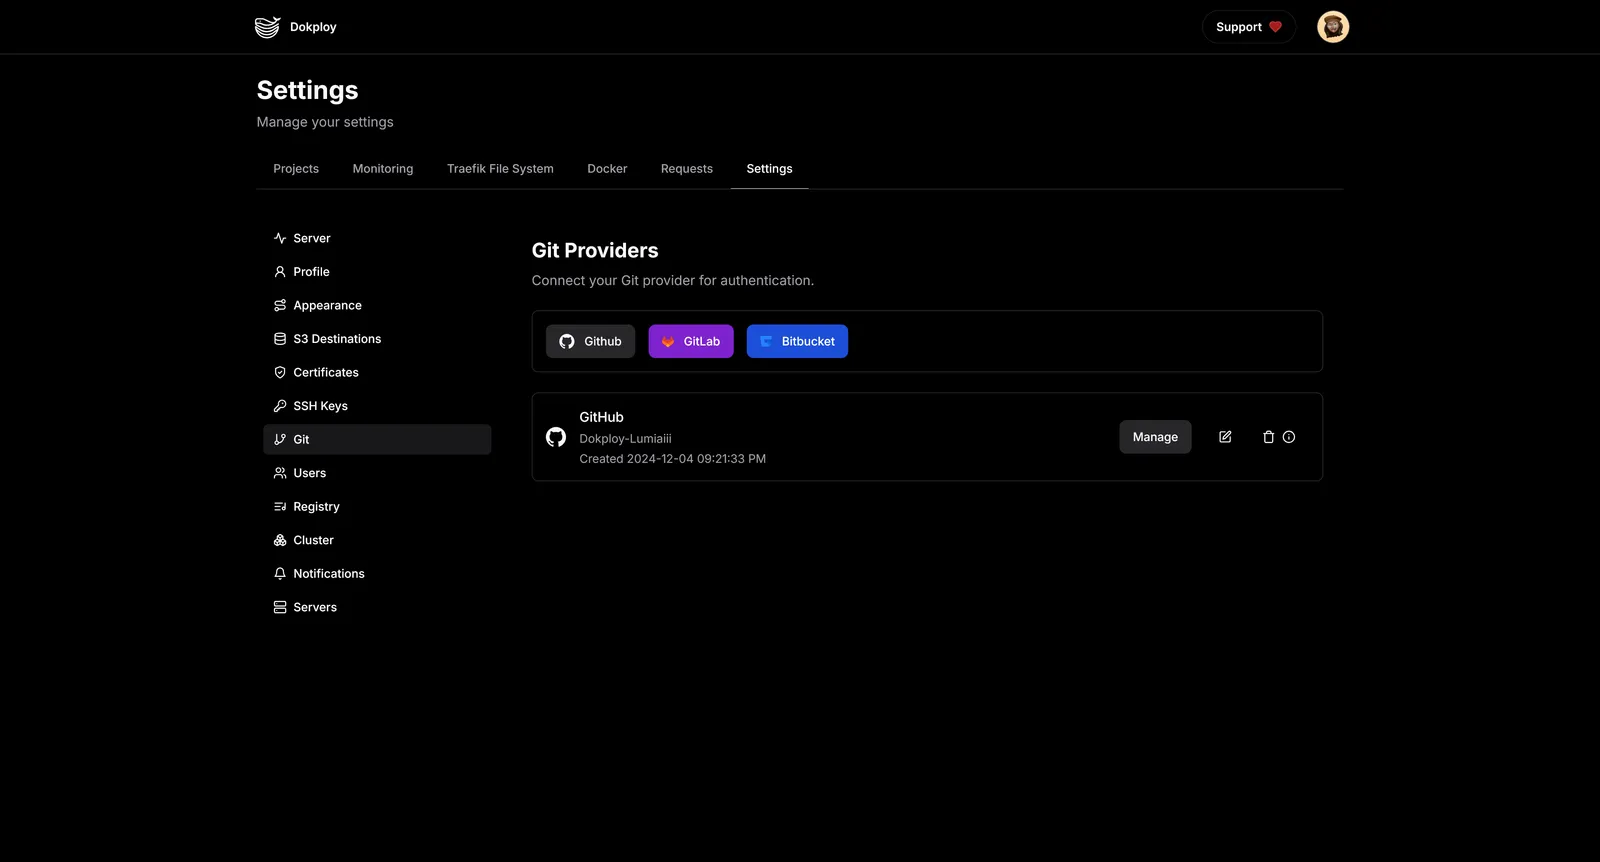This screenshot has height=862, width=1600.
Task: Click the Manage button for GitHub
Action: click(1155, 437)
